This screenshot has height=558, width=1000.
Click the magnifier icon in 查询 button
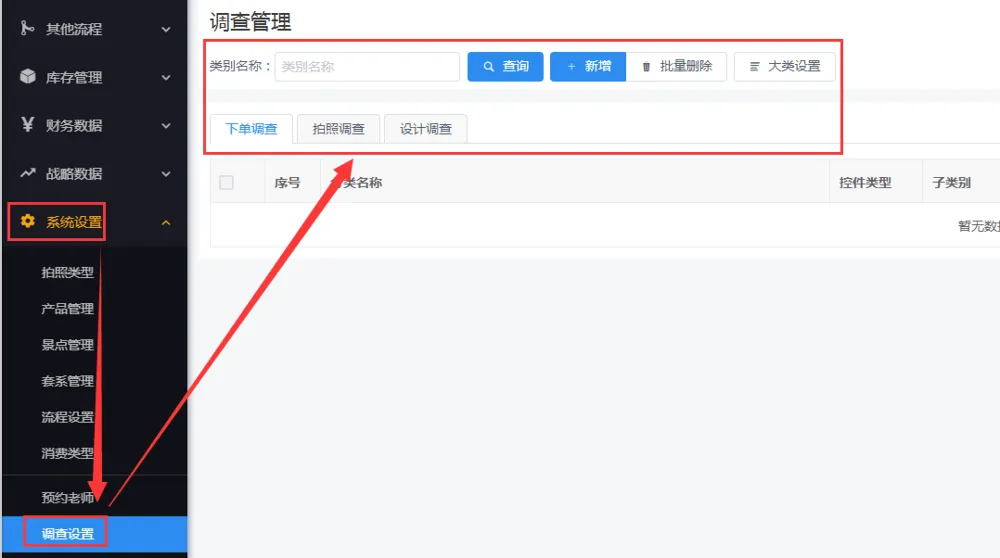489,67
